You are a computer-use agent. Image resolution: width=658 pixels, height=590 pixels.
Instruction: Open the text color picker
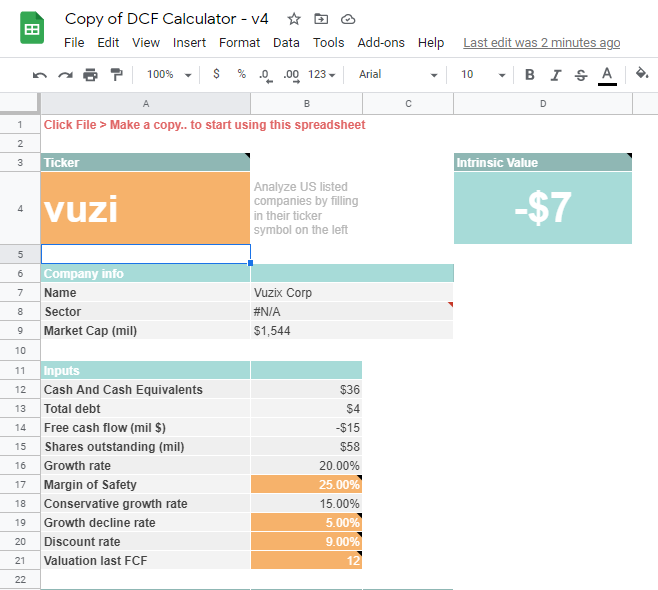[x=607, y=76]
